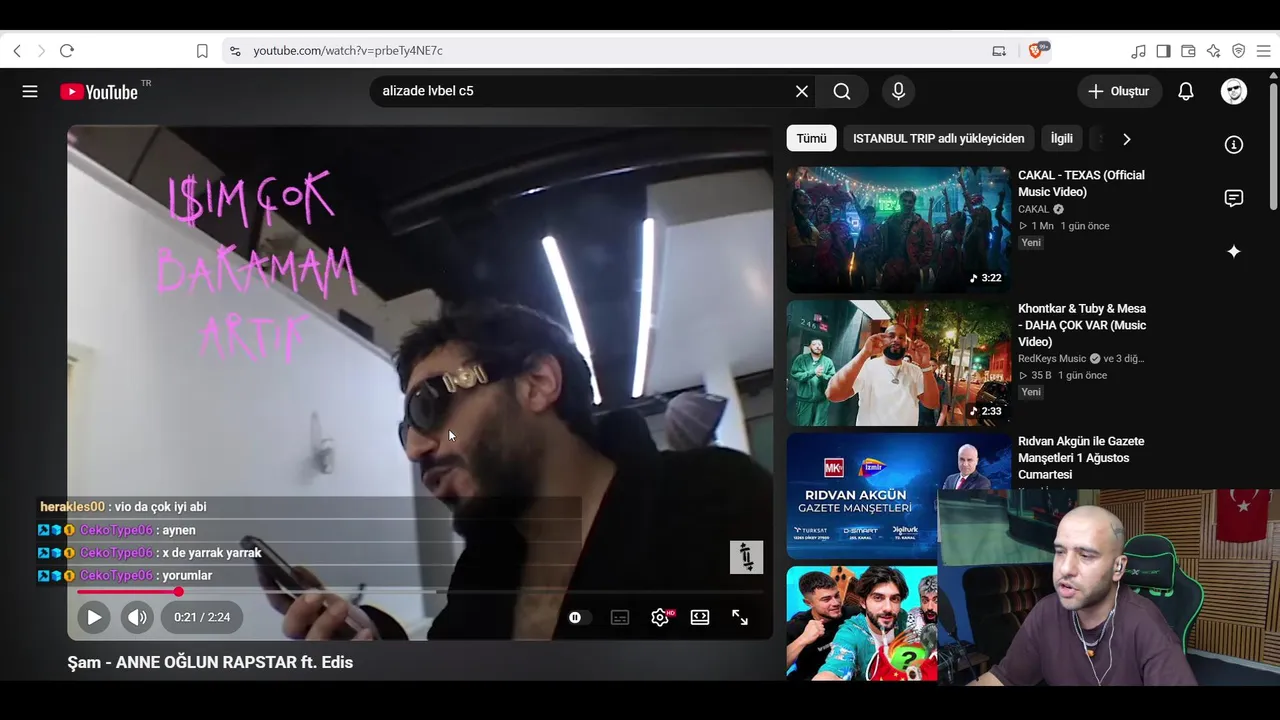
Task: Open the player settings gear
Action: click(660, 618)
